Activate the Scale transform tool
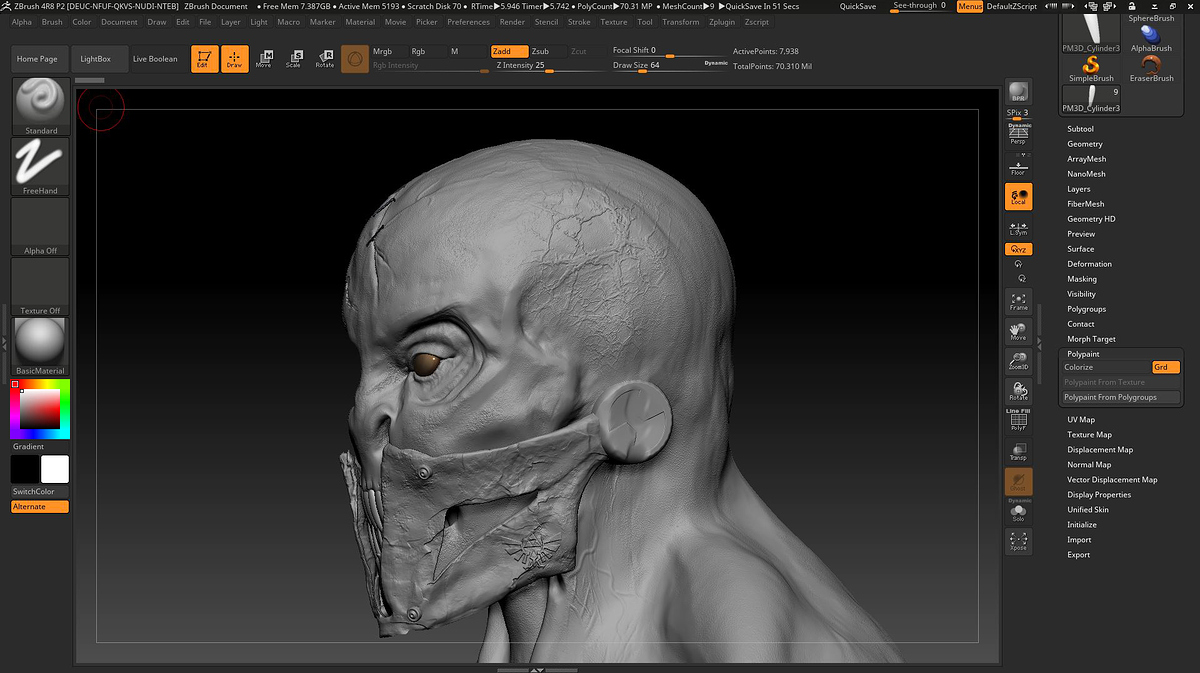Screen dimensions: 1200x673 [x=293, y=59]
